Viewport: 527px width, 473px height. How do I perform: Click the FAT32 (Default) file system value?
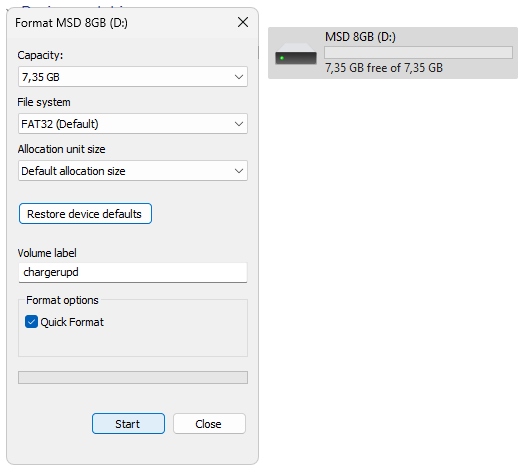coord(60,124)
